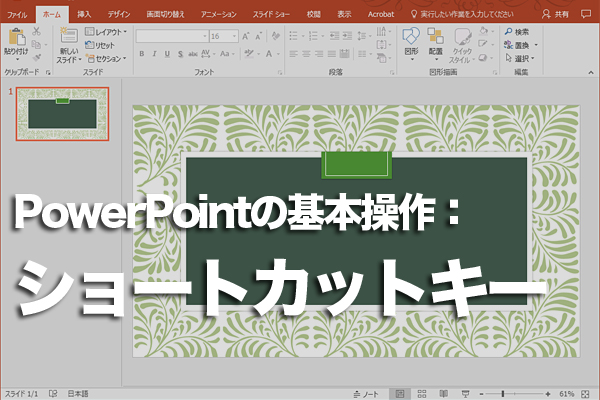The image size is (600, 400).
Task: Click the Decrease Font Size icon
Action: (258, 36)
